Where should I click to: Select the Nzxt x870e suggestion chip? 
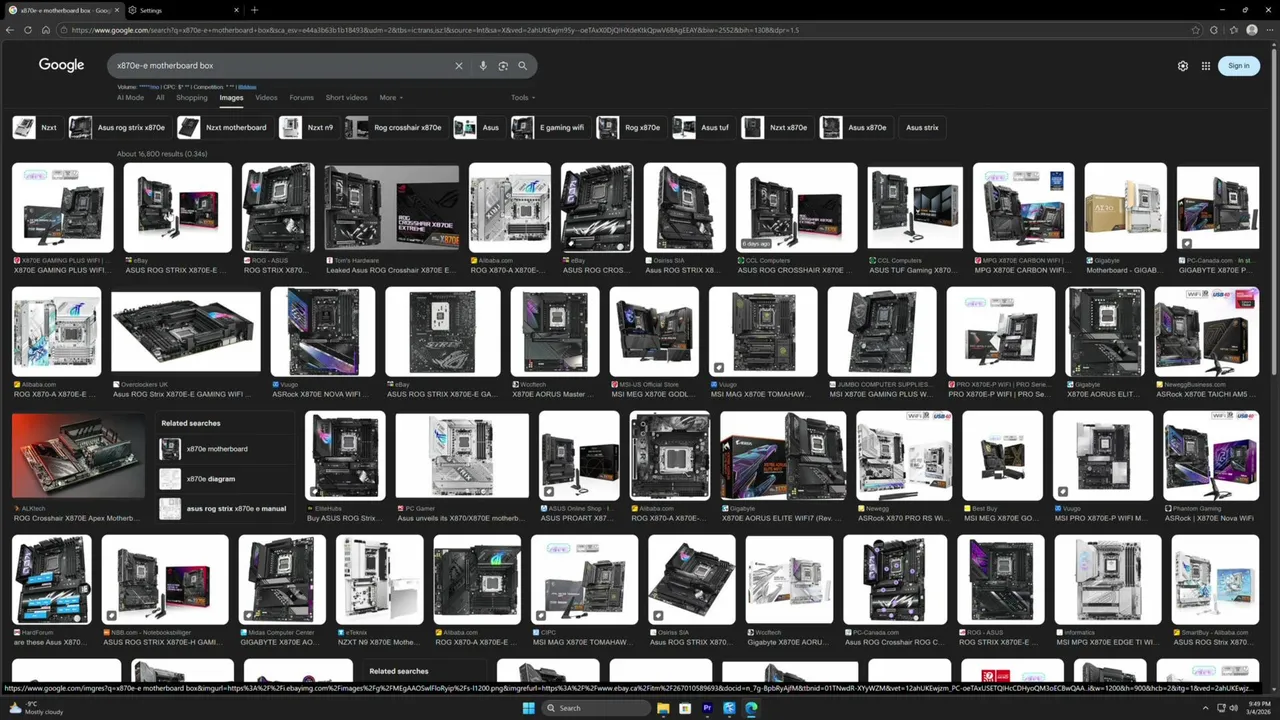tap(777, 127)
